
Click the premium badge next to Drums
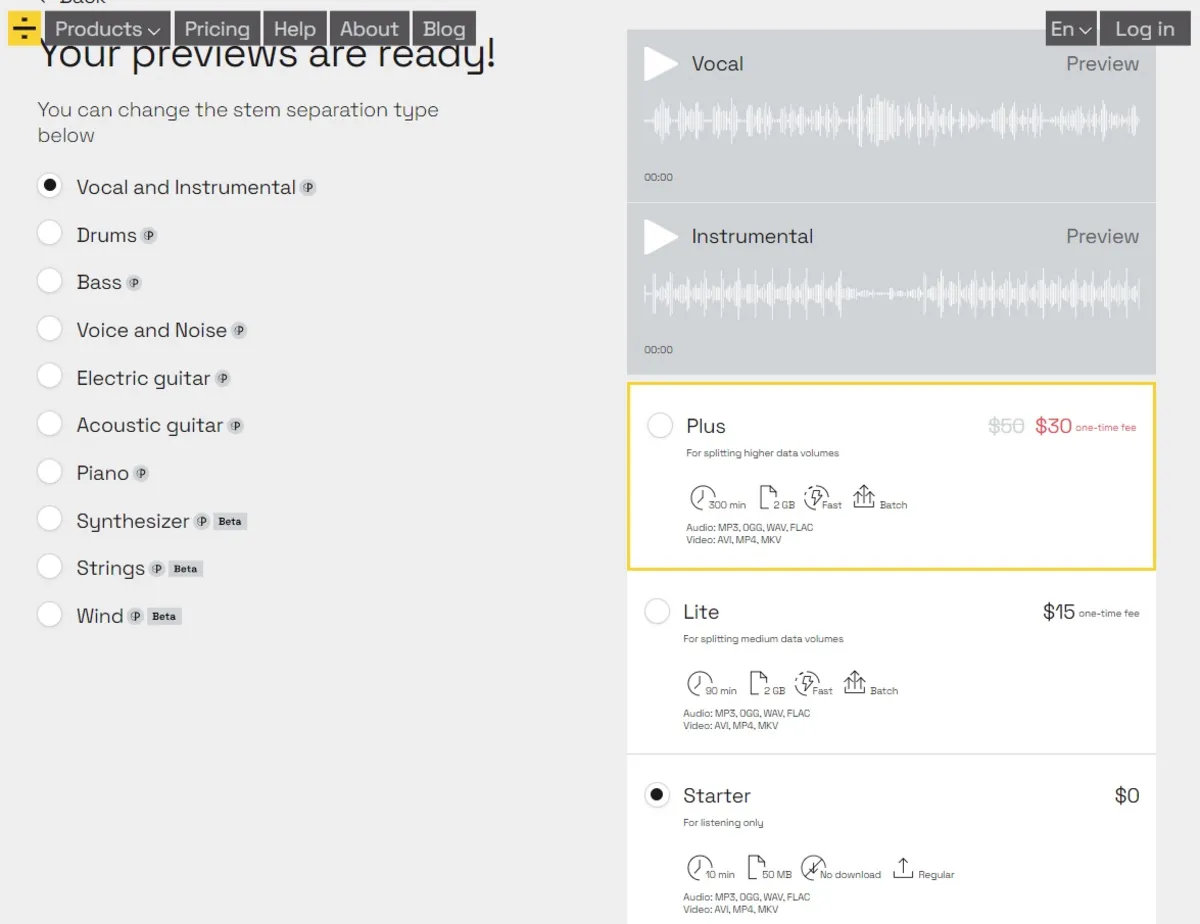click(x=149, y=236)
